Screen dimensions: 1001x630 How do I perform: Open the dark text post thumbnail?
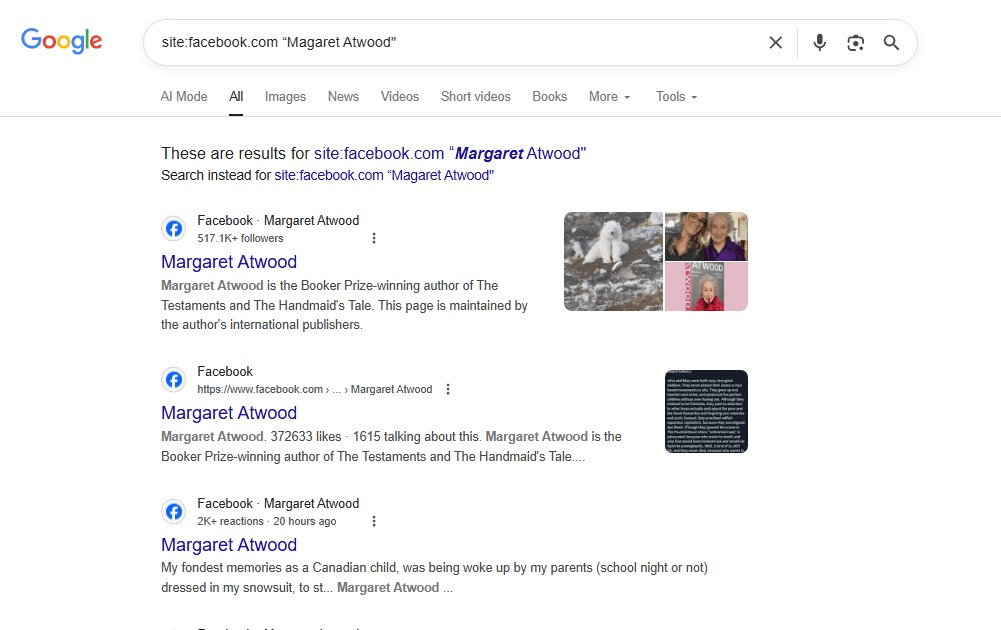coord(706,412)
